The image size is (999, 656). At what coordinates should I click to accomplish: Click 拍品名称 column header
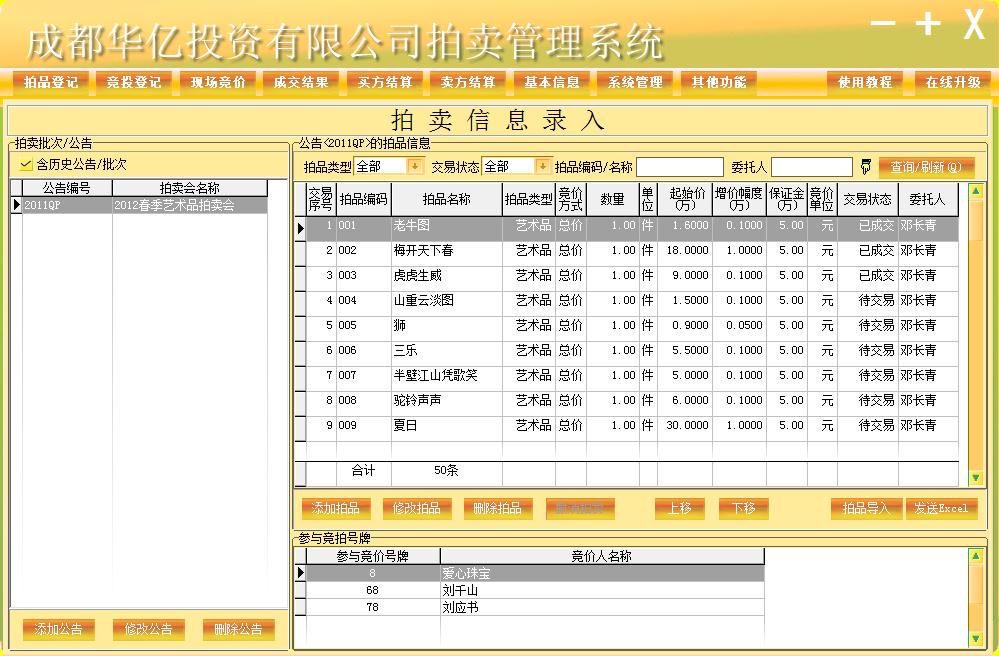click(447, 199)
